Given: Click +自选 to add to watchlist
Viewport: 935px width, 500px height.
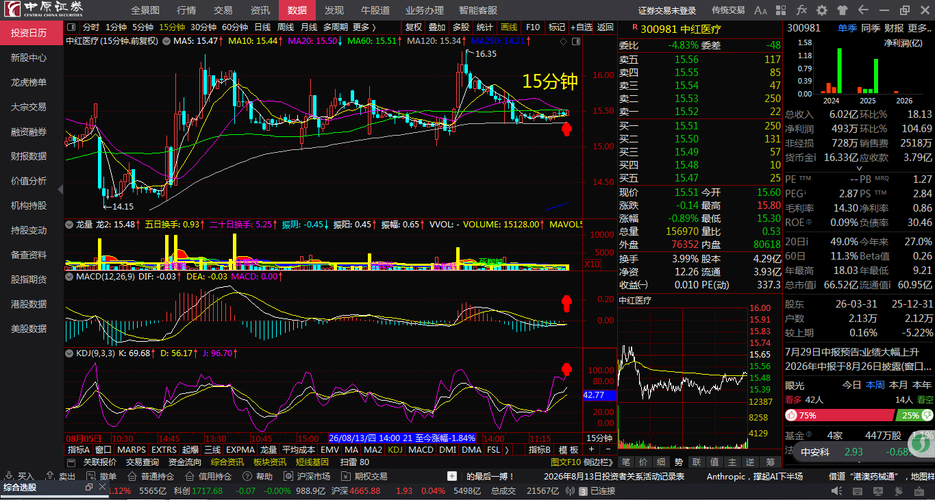Looking at the screenshot, I should tap(581, 27).
